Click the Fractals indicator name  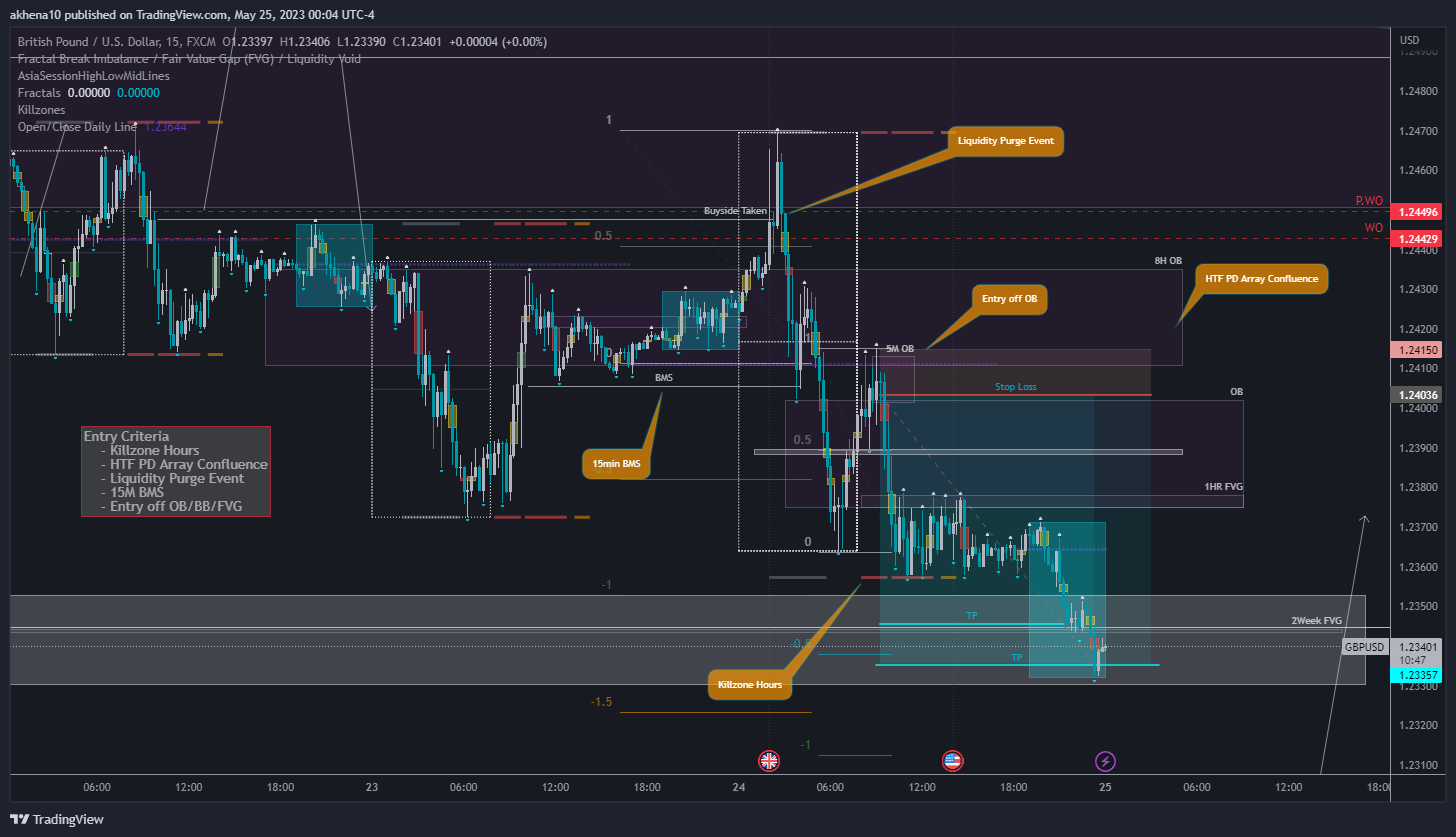(x=39, y=93)
